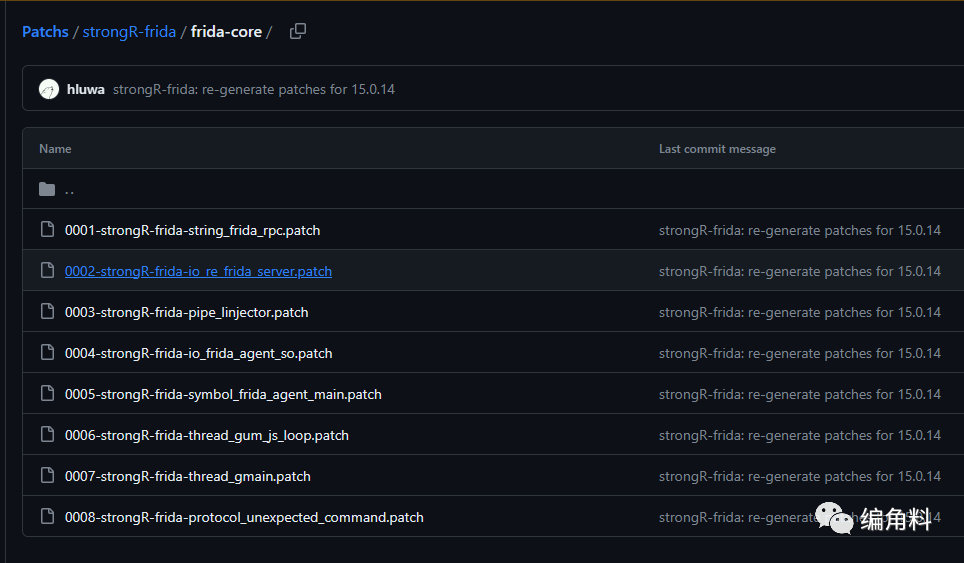Click file icon of 0004 io_frida_agent_so patch

coord(47,353)
